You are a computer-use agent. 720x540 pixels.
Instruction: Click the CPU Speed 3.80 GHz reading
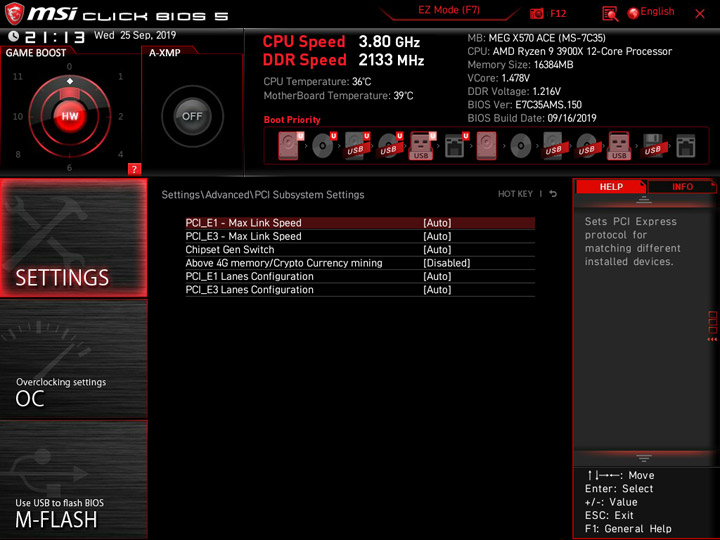(341, 42)
